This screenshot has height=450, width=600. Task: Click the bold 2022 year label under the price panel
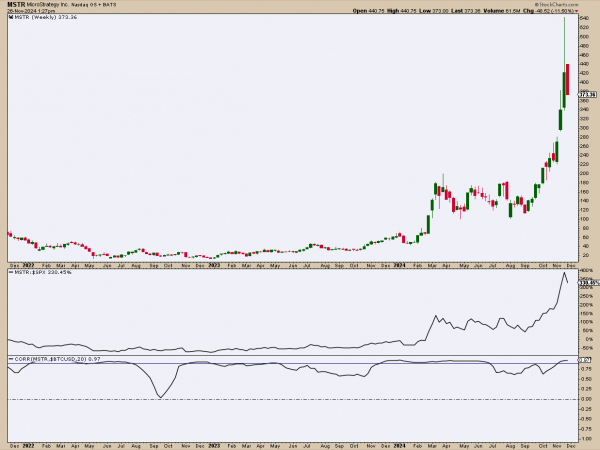pyautogui.click(x=28, y=265)
